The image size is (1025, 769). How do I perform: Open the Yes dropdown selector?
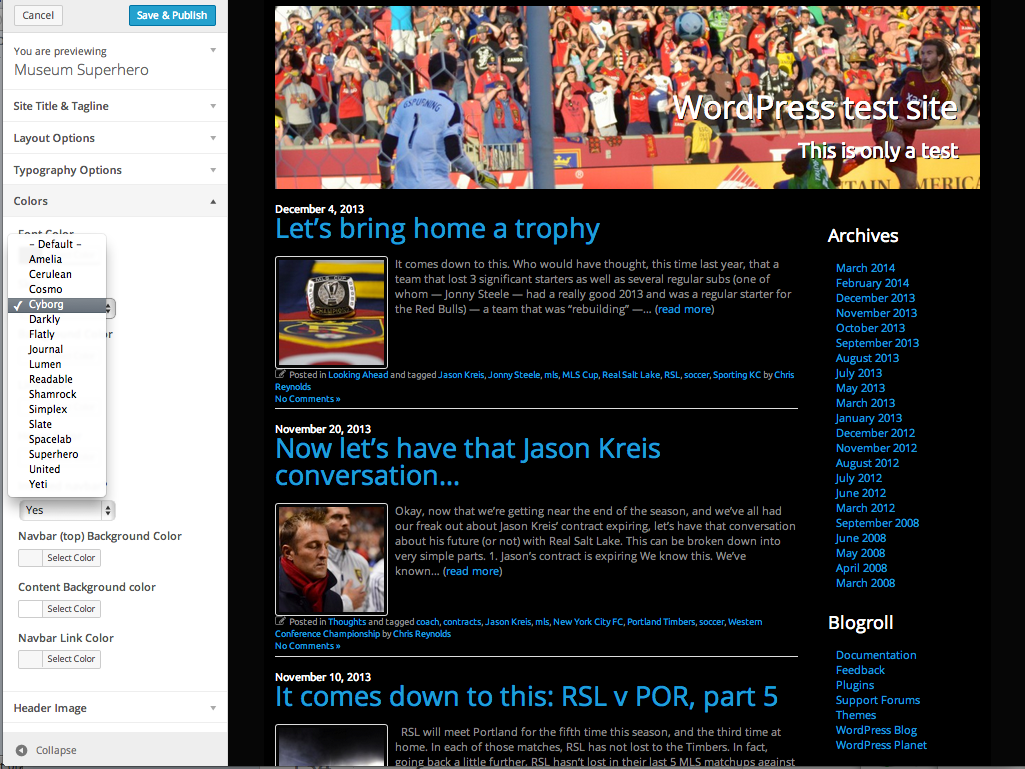[67, 510]
